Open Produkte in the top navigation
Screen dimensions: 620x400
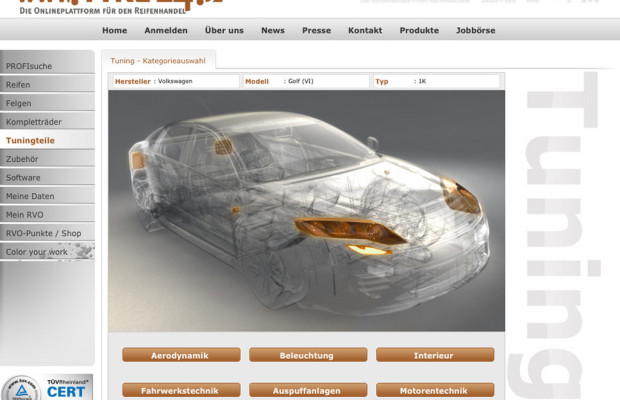pyautogui.click(x=419, y=30)
